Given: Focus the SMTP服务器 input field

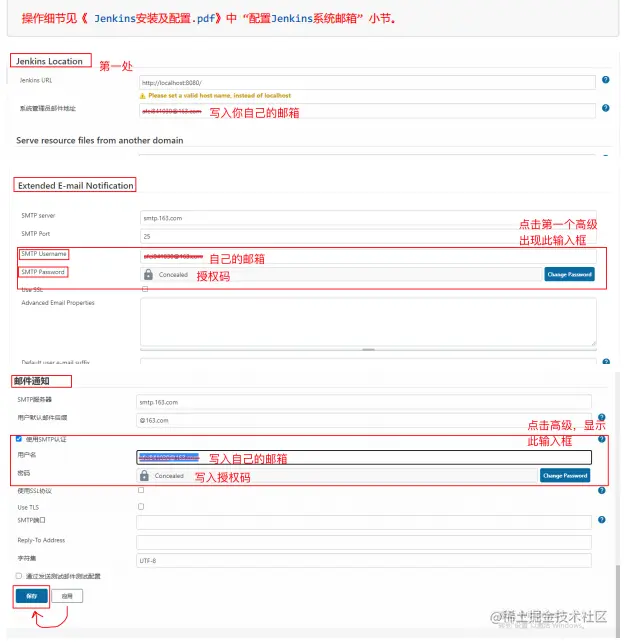Looking at the screenshot, I should tap(364, 402).
